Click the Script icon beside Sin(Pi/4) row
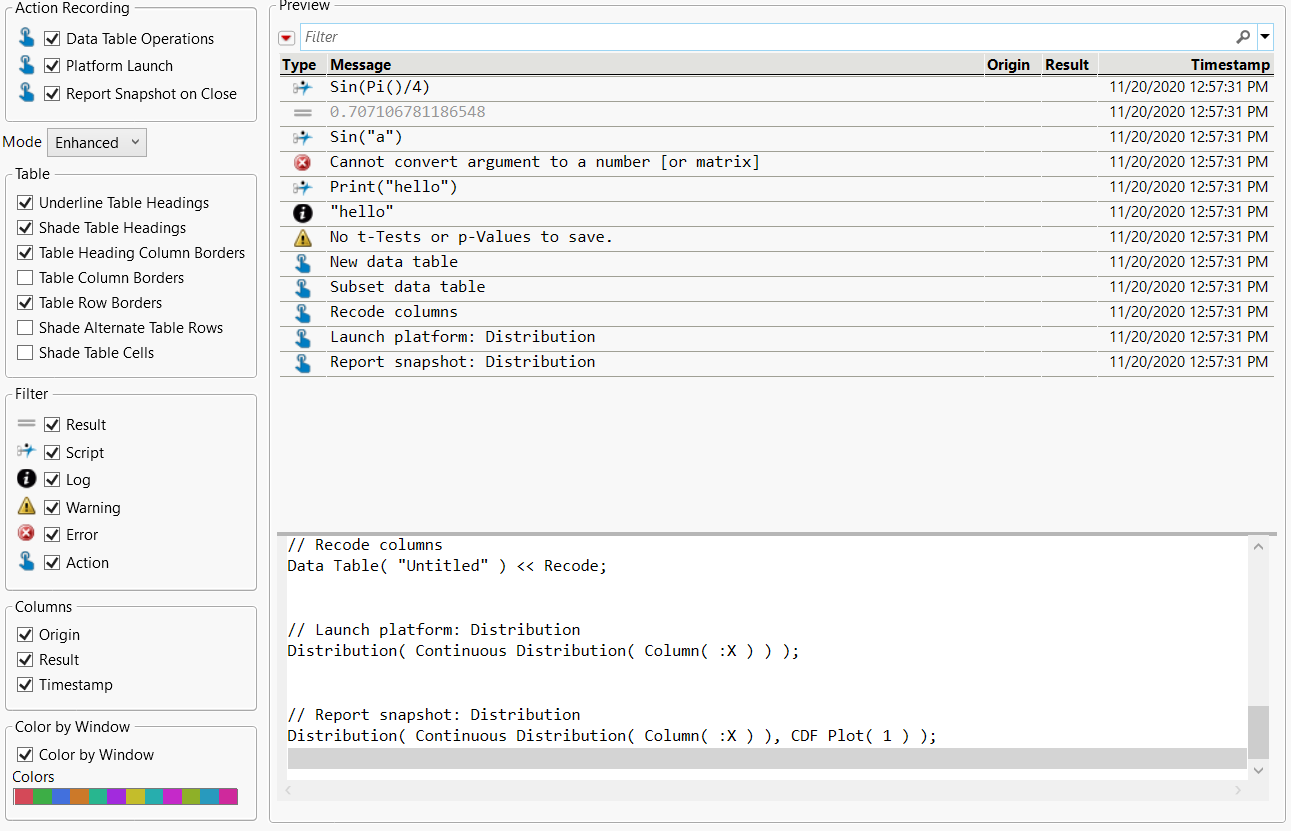The image size is (1291, 831). click(x=302, y=87)
